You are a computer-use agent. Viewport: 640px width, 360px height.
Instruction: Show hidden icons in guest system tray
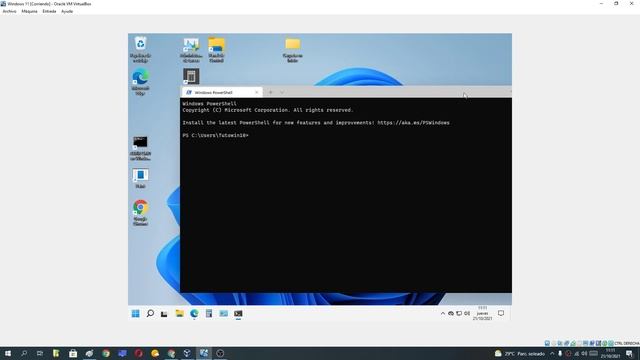443,313
